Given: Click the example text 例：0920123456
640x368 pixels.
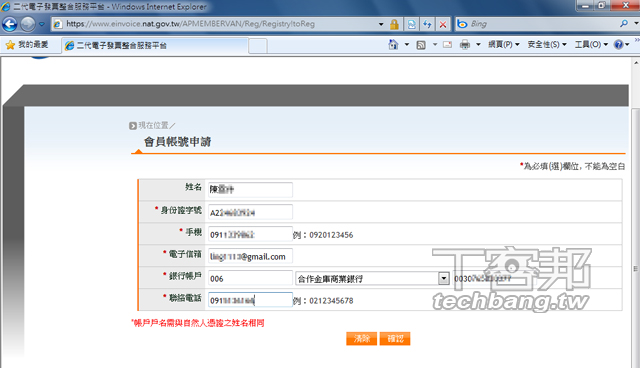Looking at the screenshot, I should click(323, 235).
